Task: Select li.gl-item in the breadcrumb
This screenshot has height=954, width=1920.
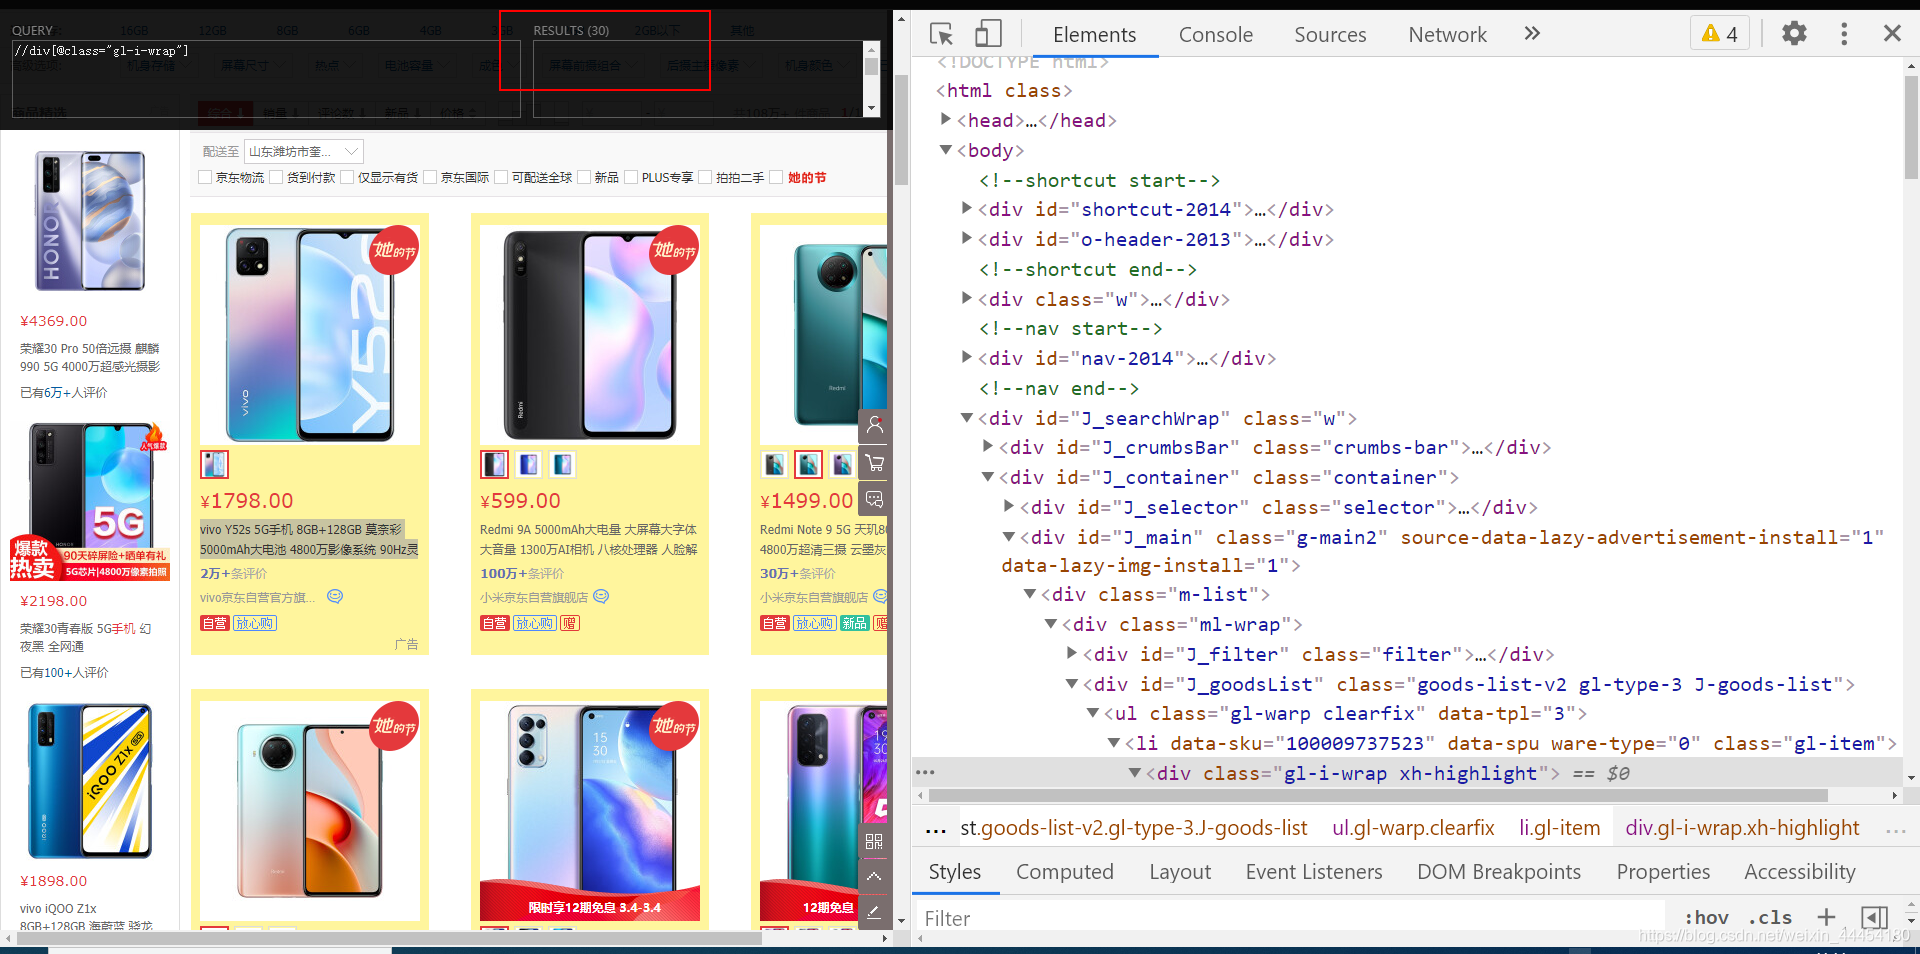Action: tap(1560, 828)
